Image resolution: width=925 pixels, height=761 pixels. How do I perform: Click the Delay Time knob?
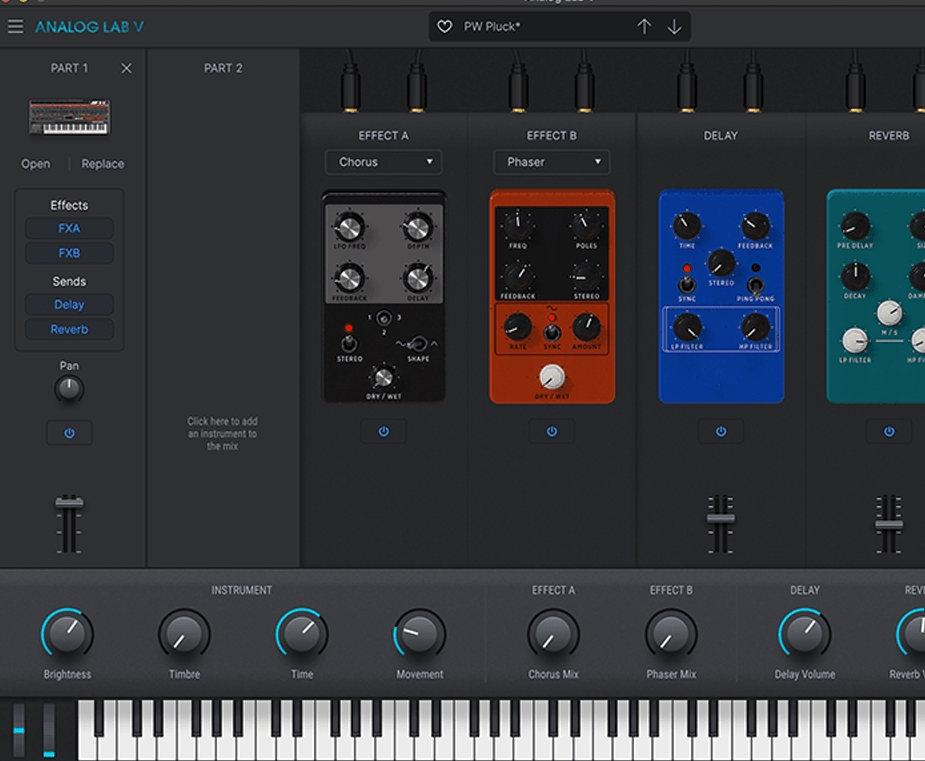click(687, 225)
